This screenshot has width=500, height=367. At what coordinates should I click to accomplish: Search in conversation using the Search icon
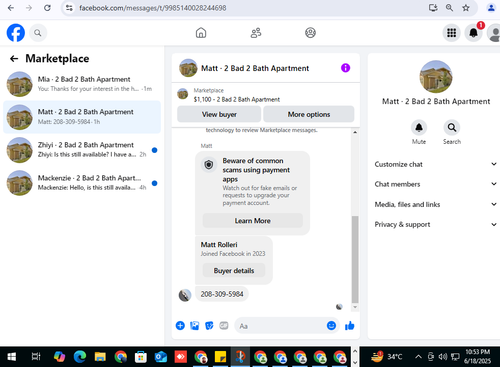click(x=452, y=128)
